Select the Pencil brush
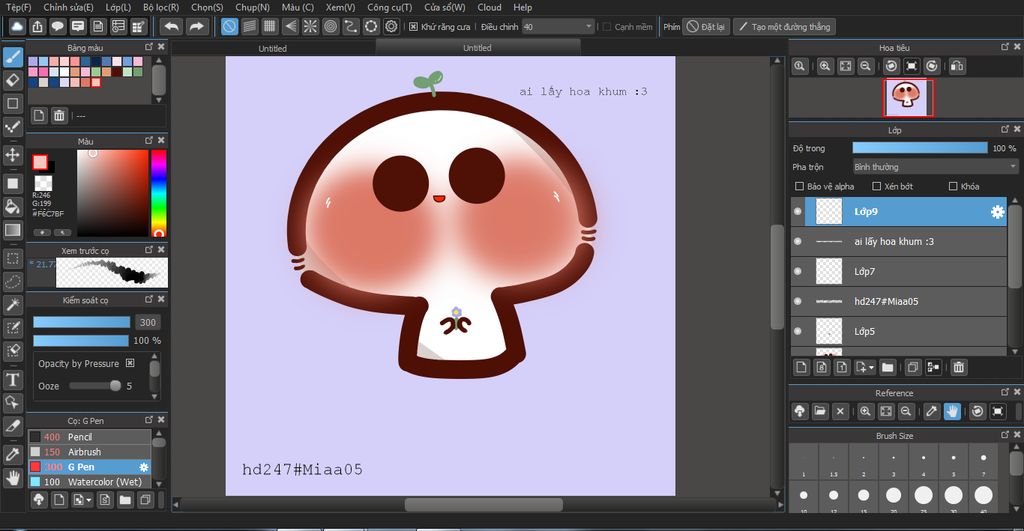The width and height of the screenshot is (1024, 531). point(89,437)
